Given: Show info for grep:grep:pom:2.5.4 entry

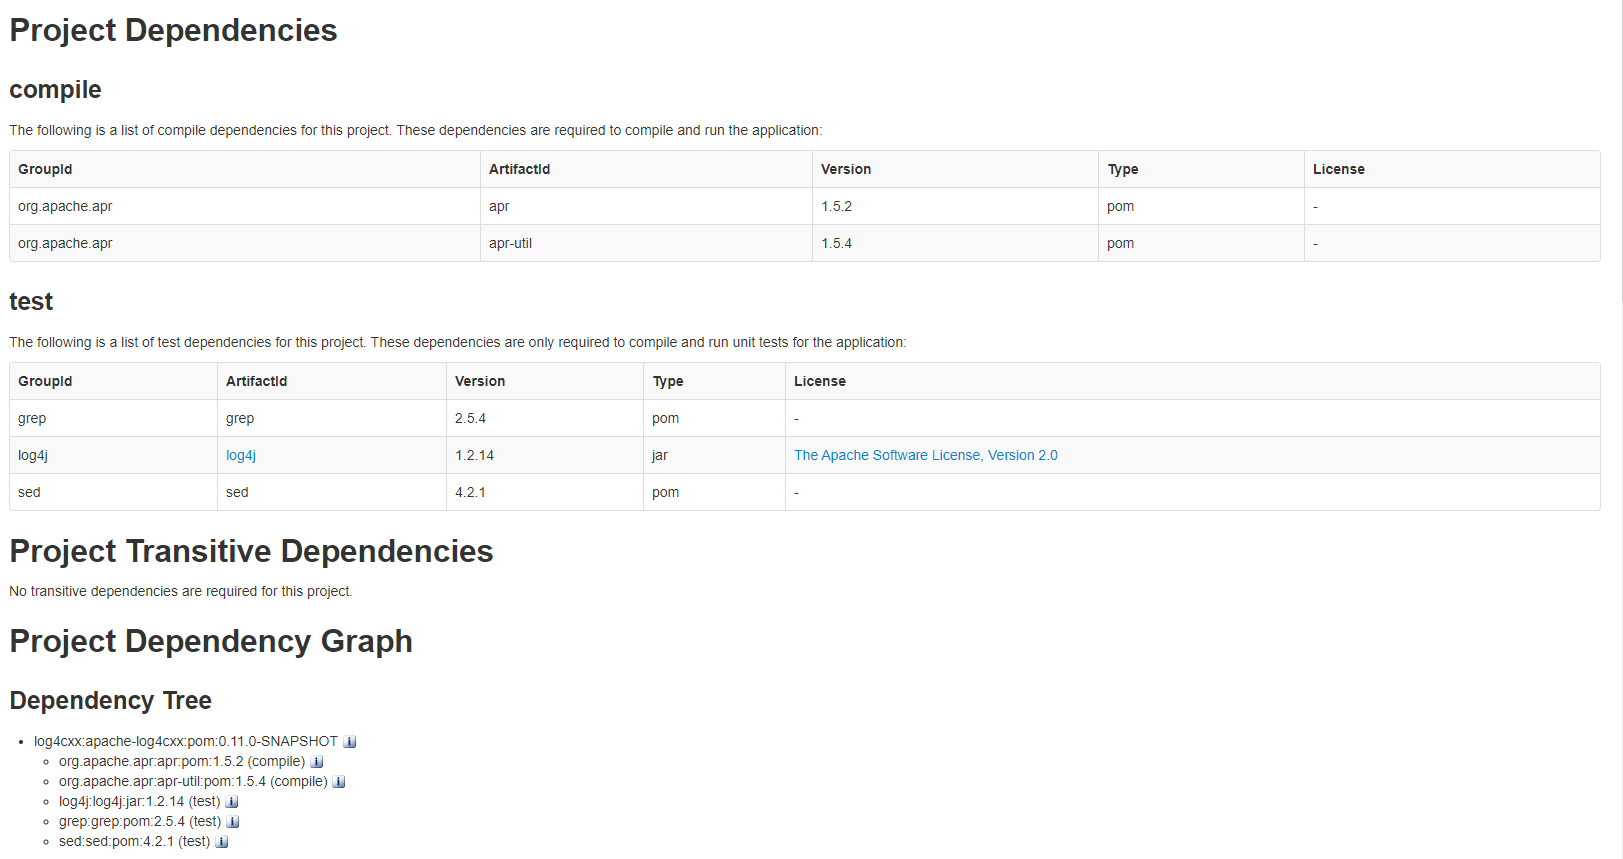Looking at the screenshot, I should click(233, 822).
